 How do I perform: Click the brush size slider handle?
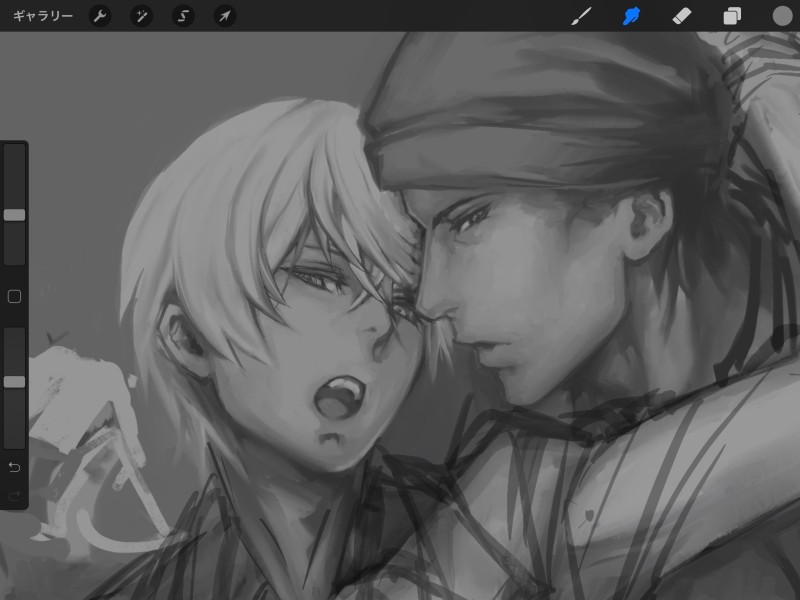tap(14, 215)
